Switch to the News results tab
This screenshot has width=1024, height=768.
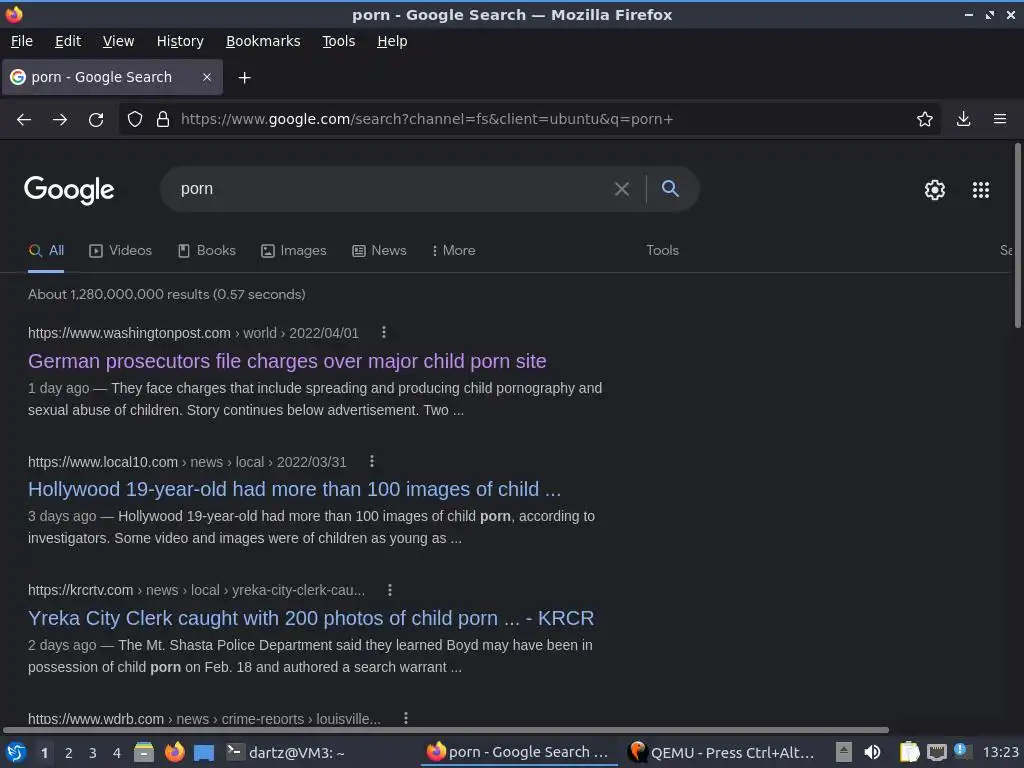(x=379, y=251)
